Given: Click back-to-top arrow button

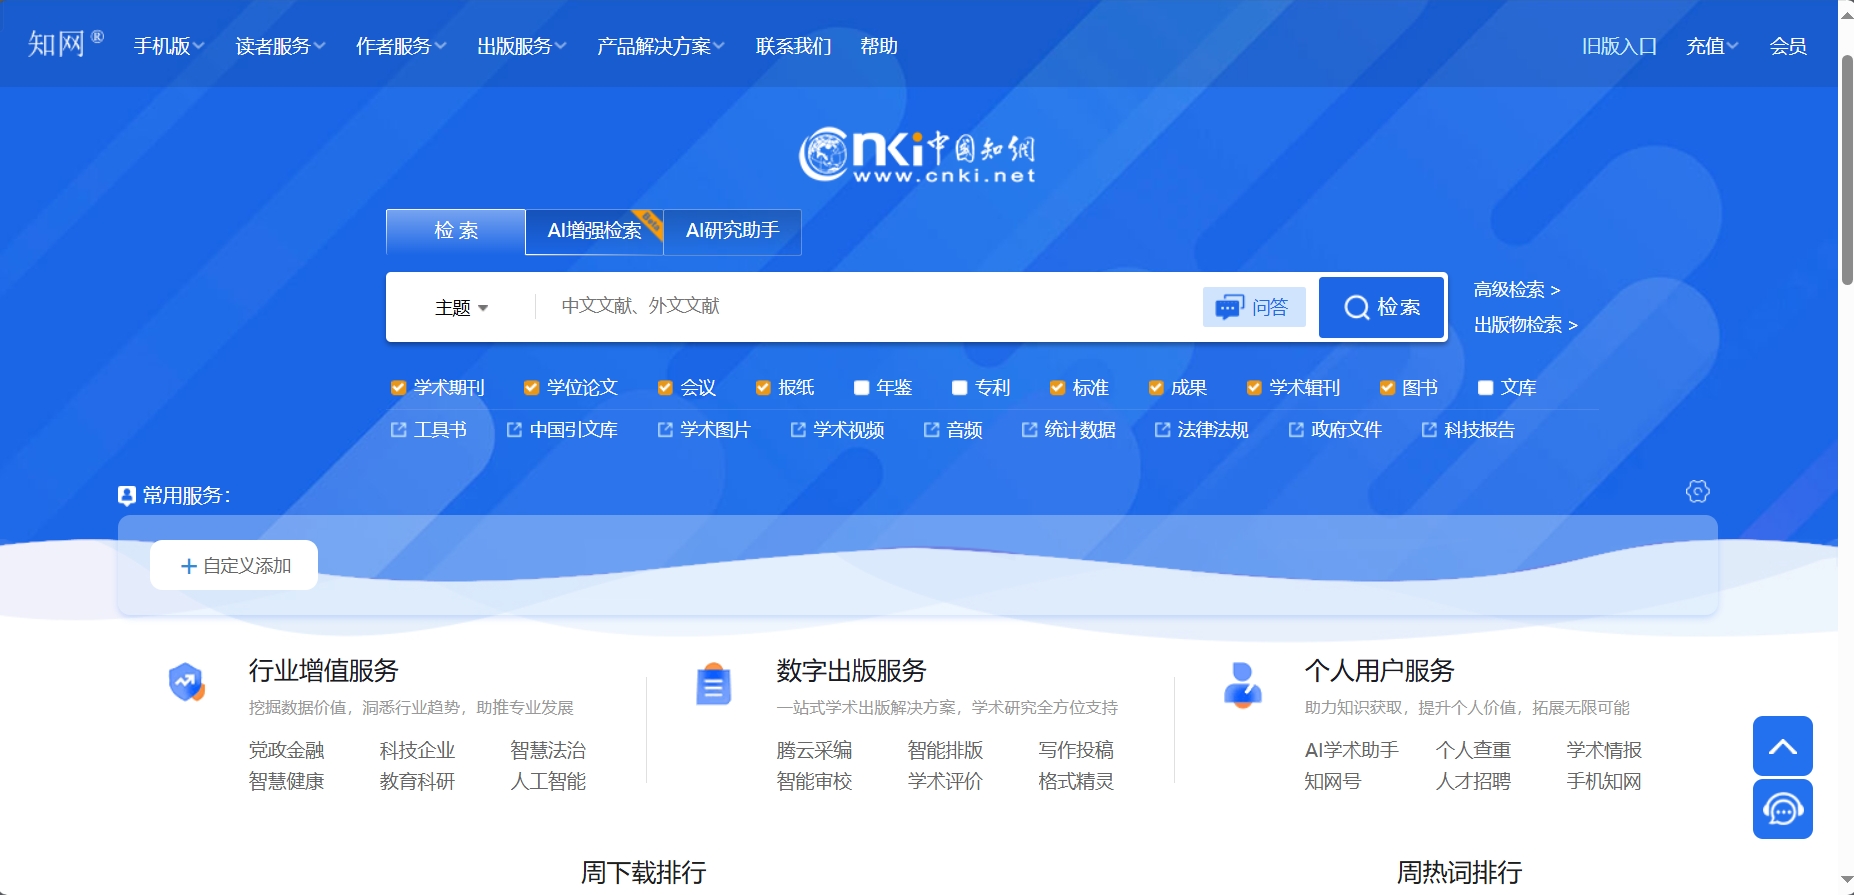Looking at the screenshot, I should point(1782,746).
